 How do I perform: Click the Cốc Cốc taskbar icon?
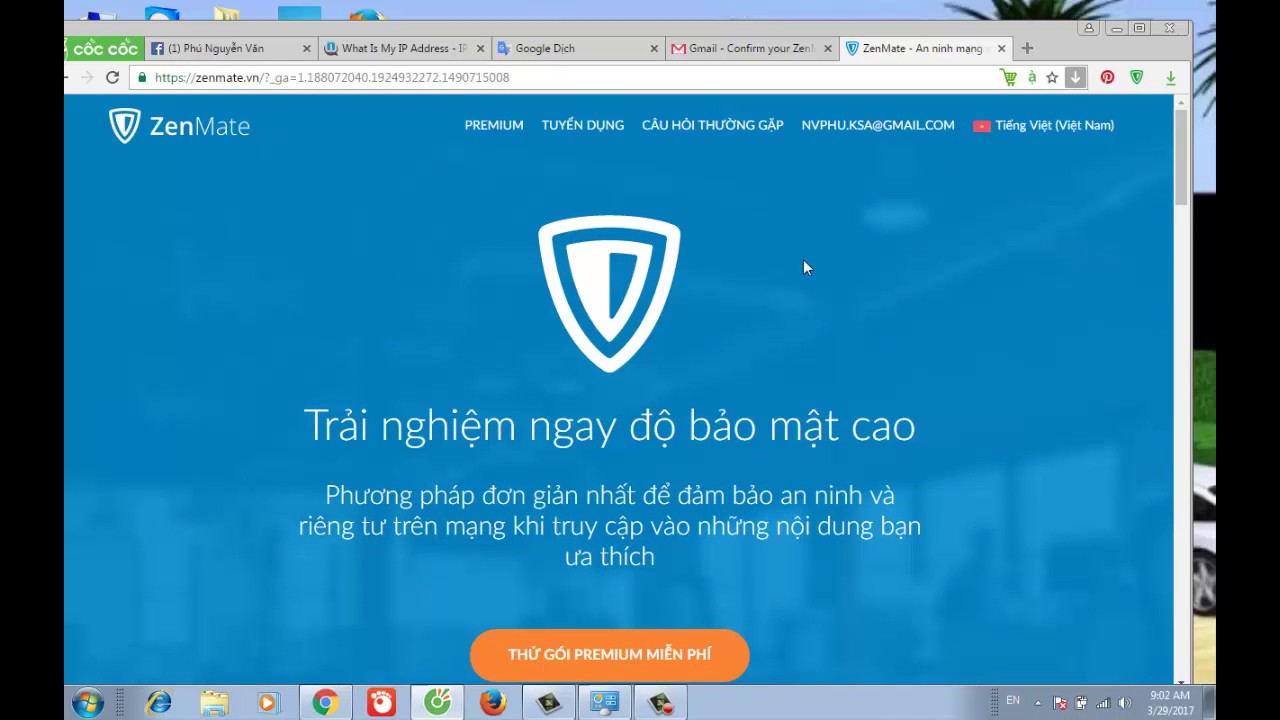click(x=437, y=703)
